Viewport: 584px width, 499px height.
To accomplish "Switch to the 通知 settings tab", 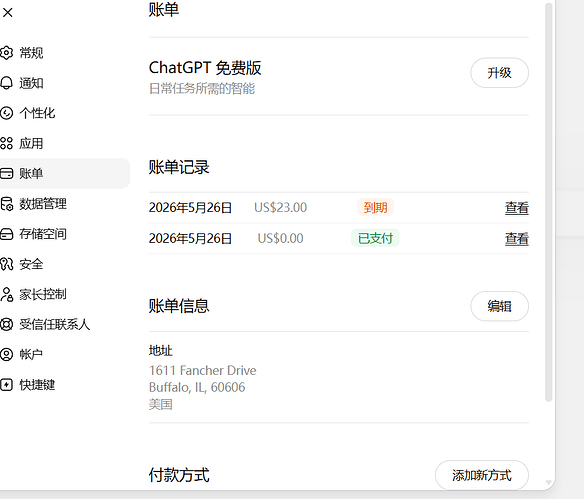I will pos(31,83).
